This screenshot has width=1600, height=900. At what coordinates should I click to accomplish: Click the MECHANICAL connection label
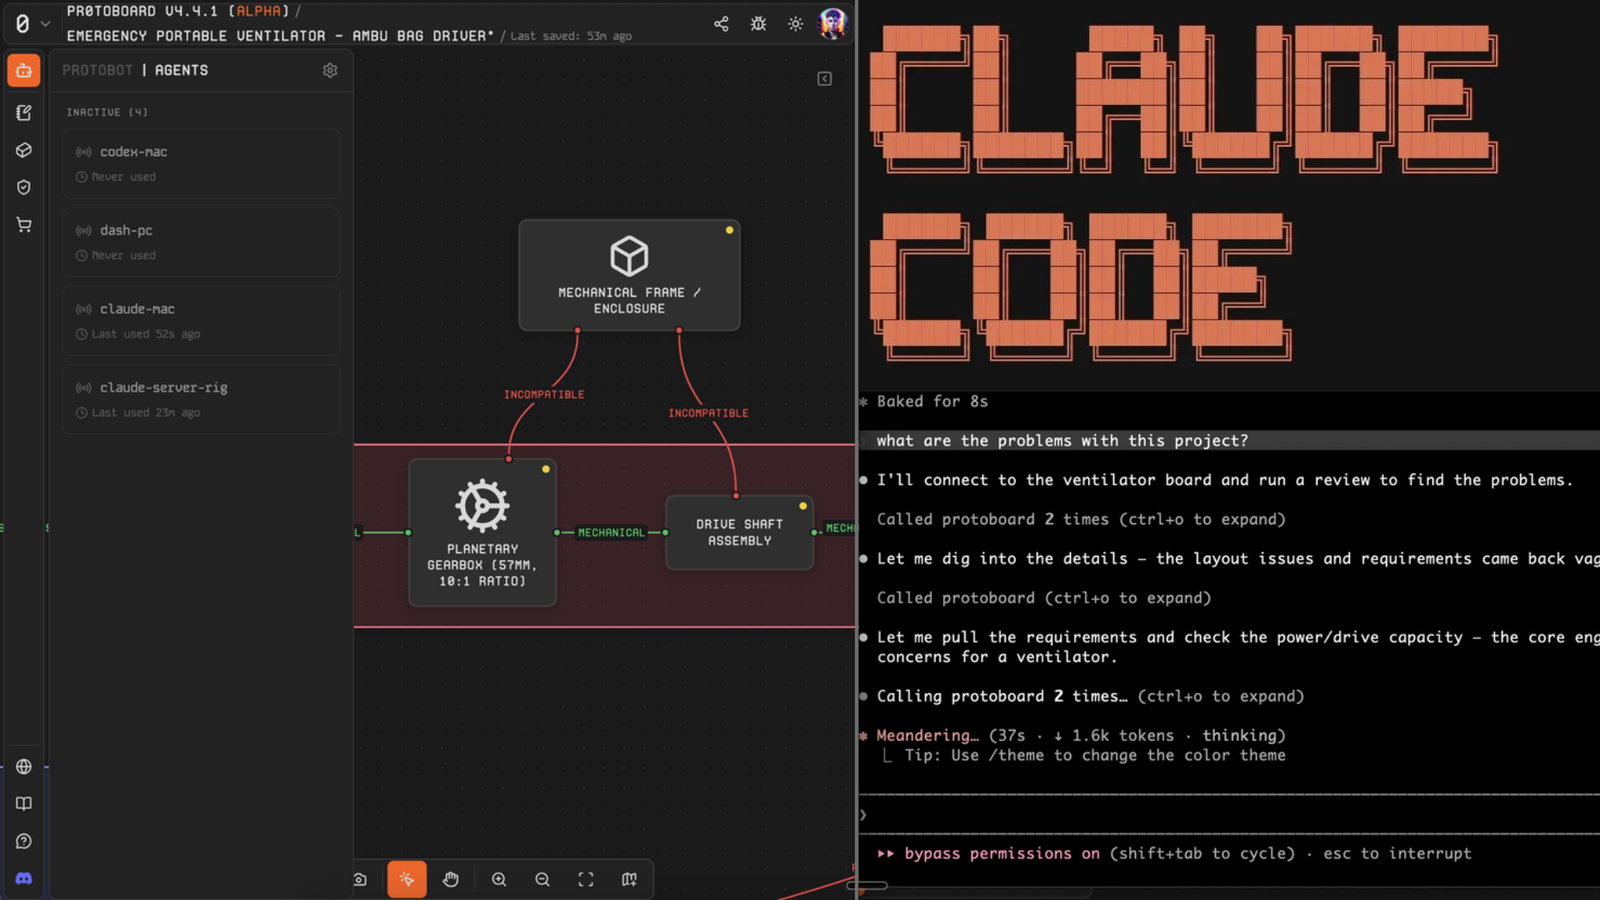611,532
